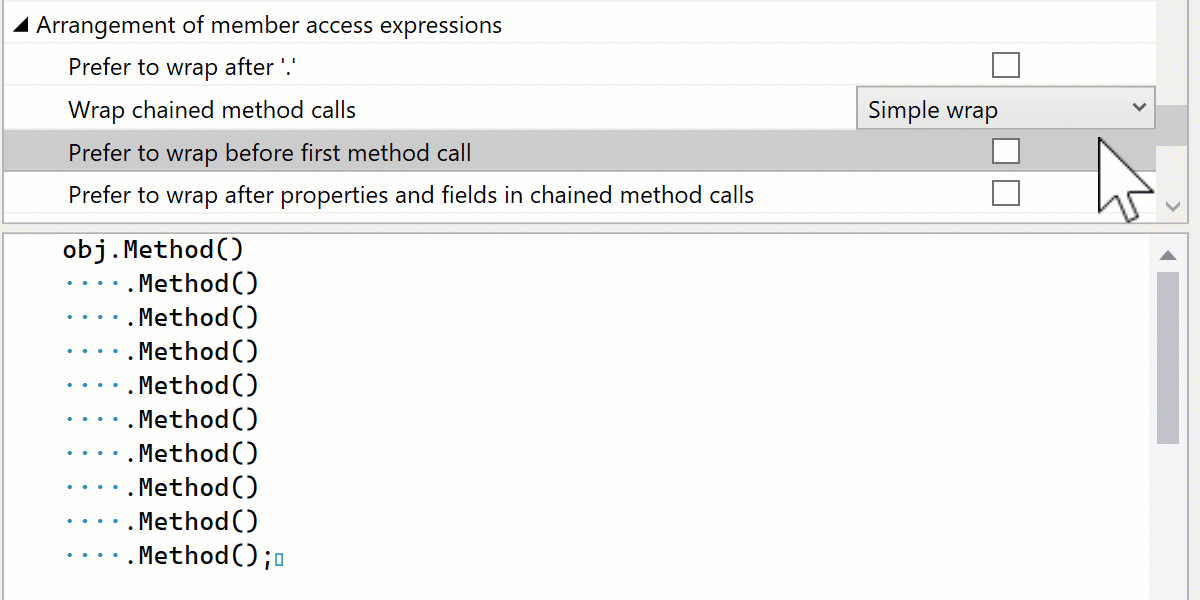Enable 'Prefer to wrap after '.''
1200x600 pixels.
pyautogui.click(x=1005, y=64)
